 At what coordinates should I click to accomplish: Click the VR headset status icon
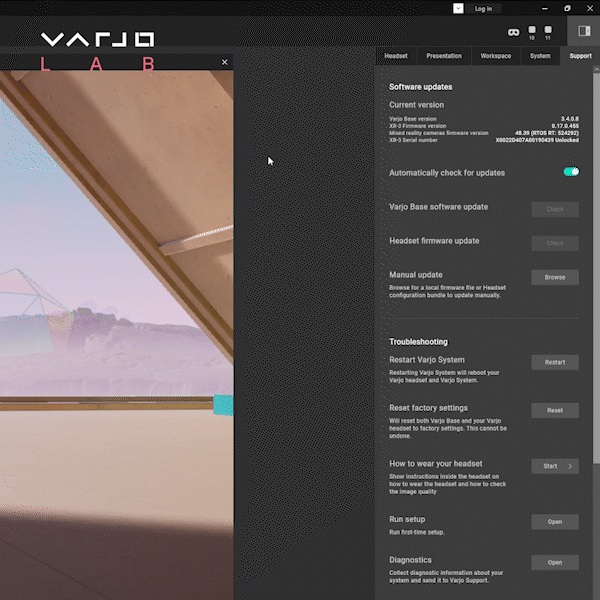513,32
